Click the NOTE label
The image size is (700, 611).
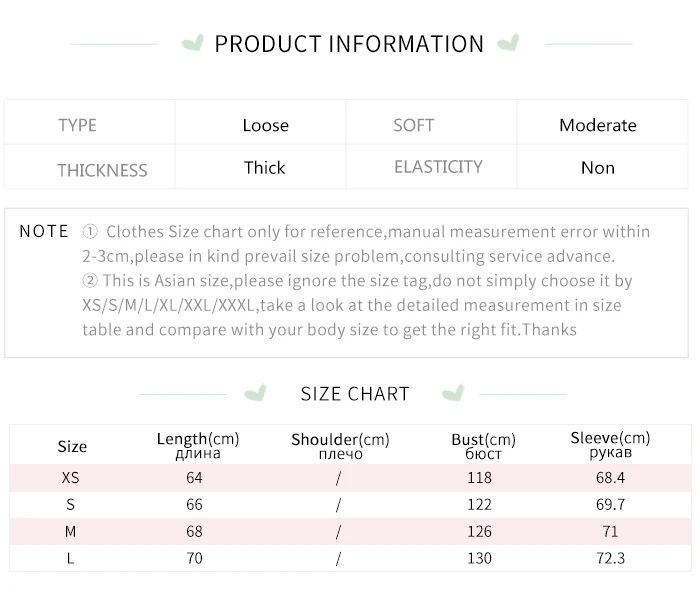[44, 231]
